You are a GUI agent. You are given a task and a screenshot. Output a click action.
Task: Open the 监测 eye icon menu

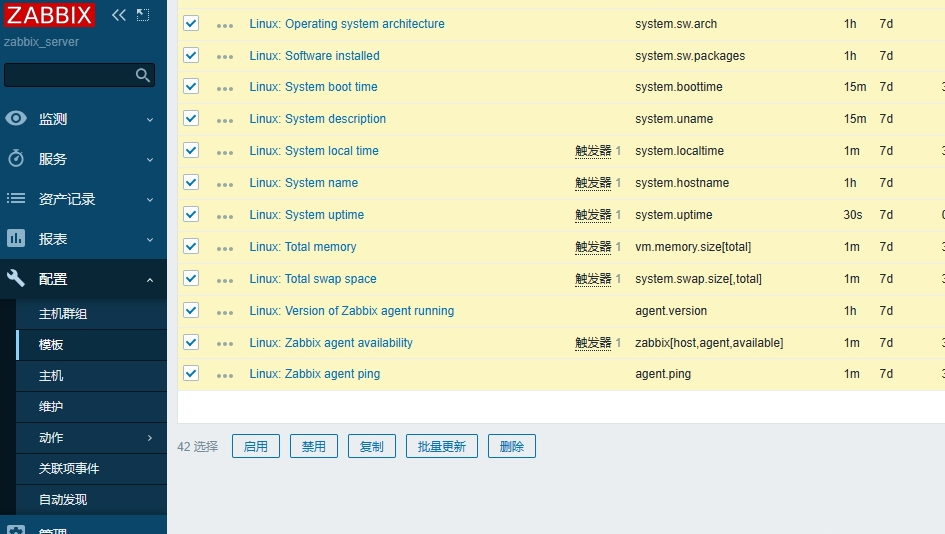pos(16,119)
